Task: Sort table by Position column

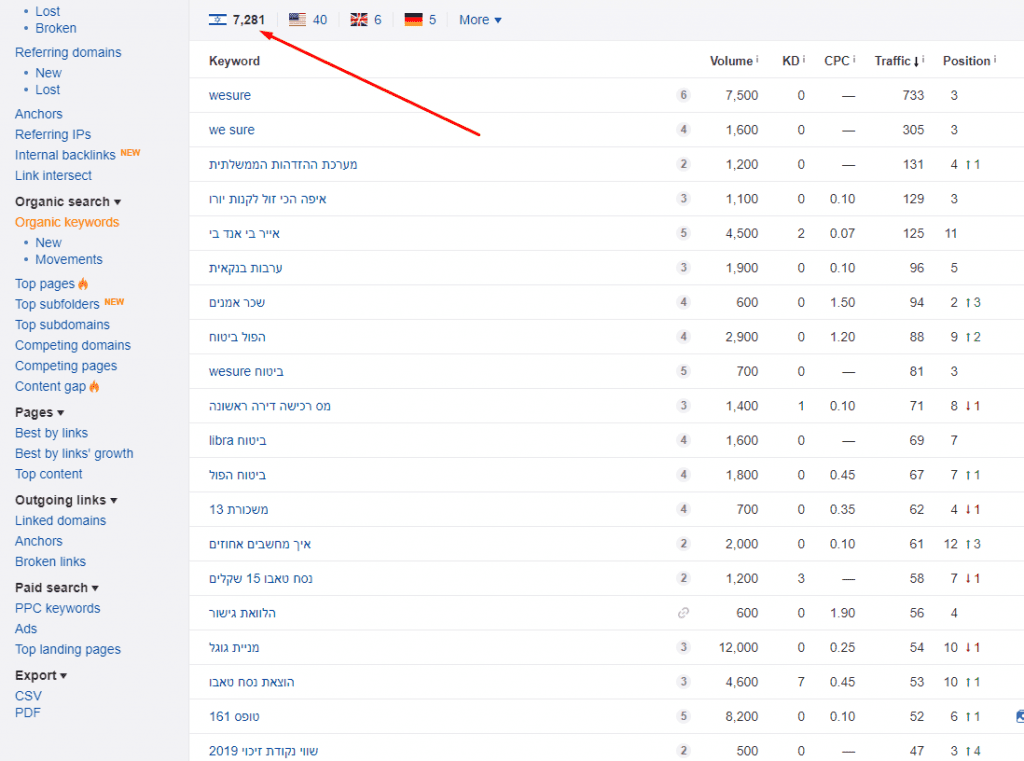Action: pos(967,61)
